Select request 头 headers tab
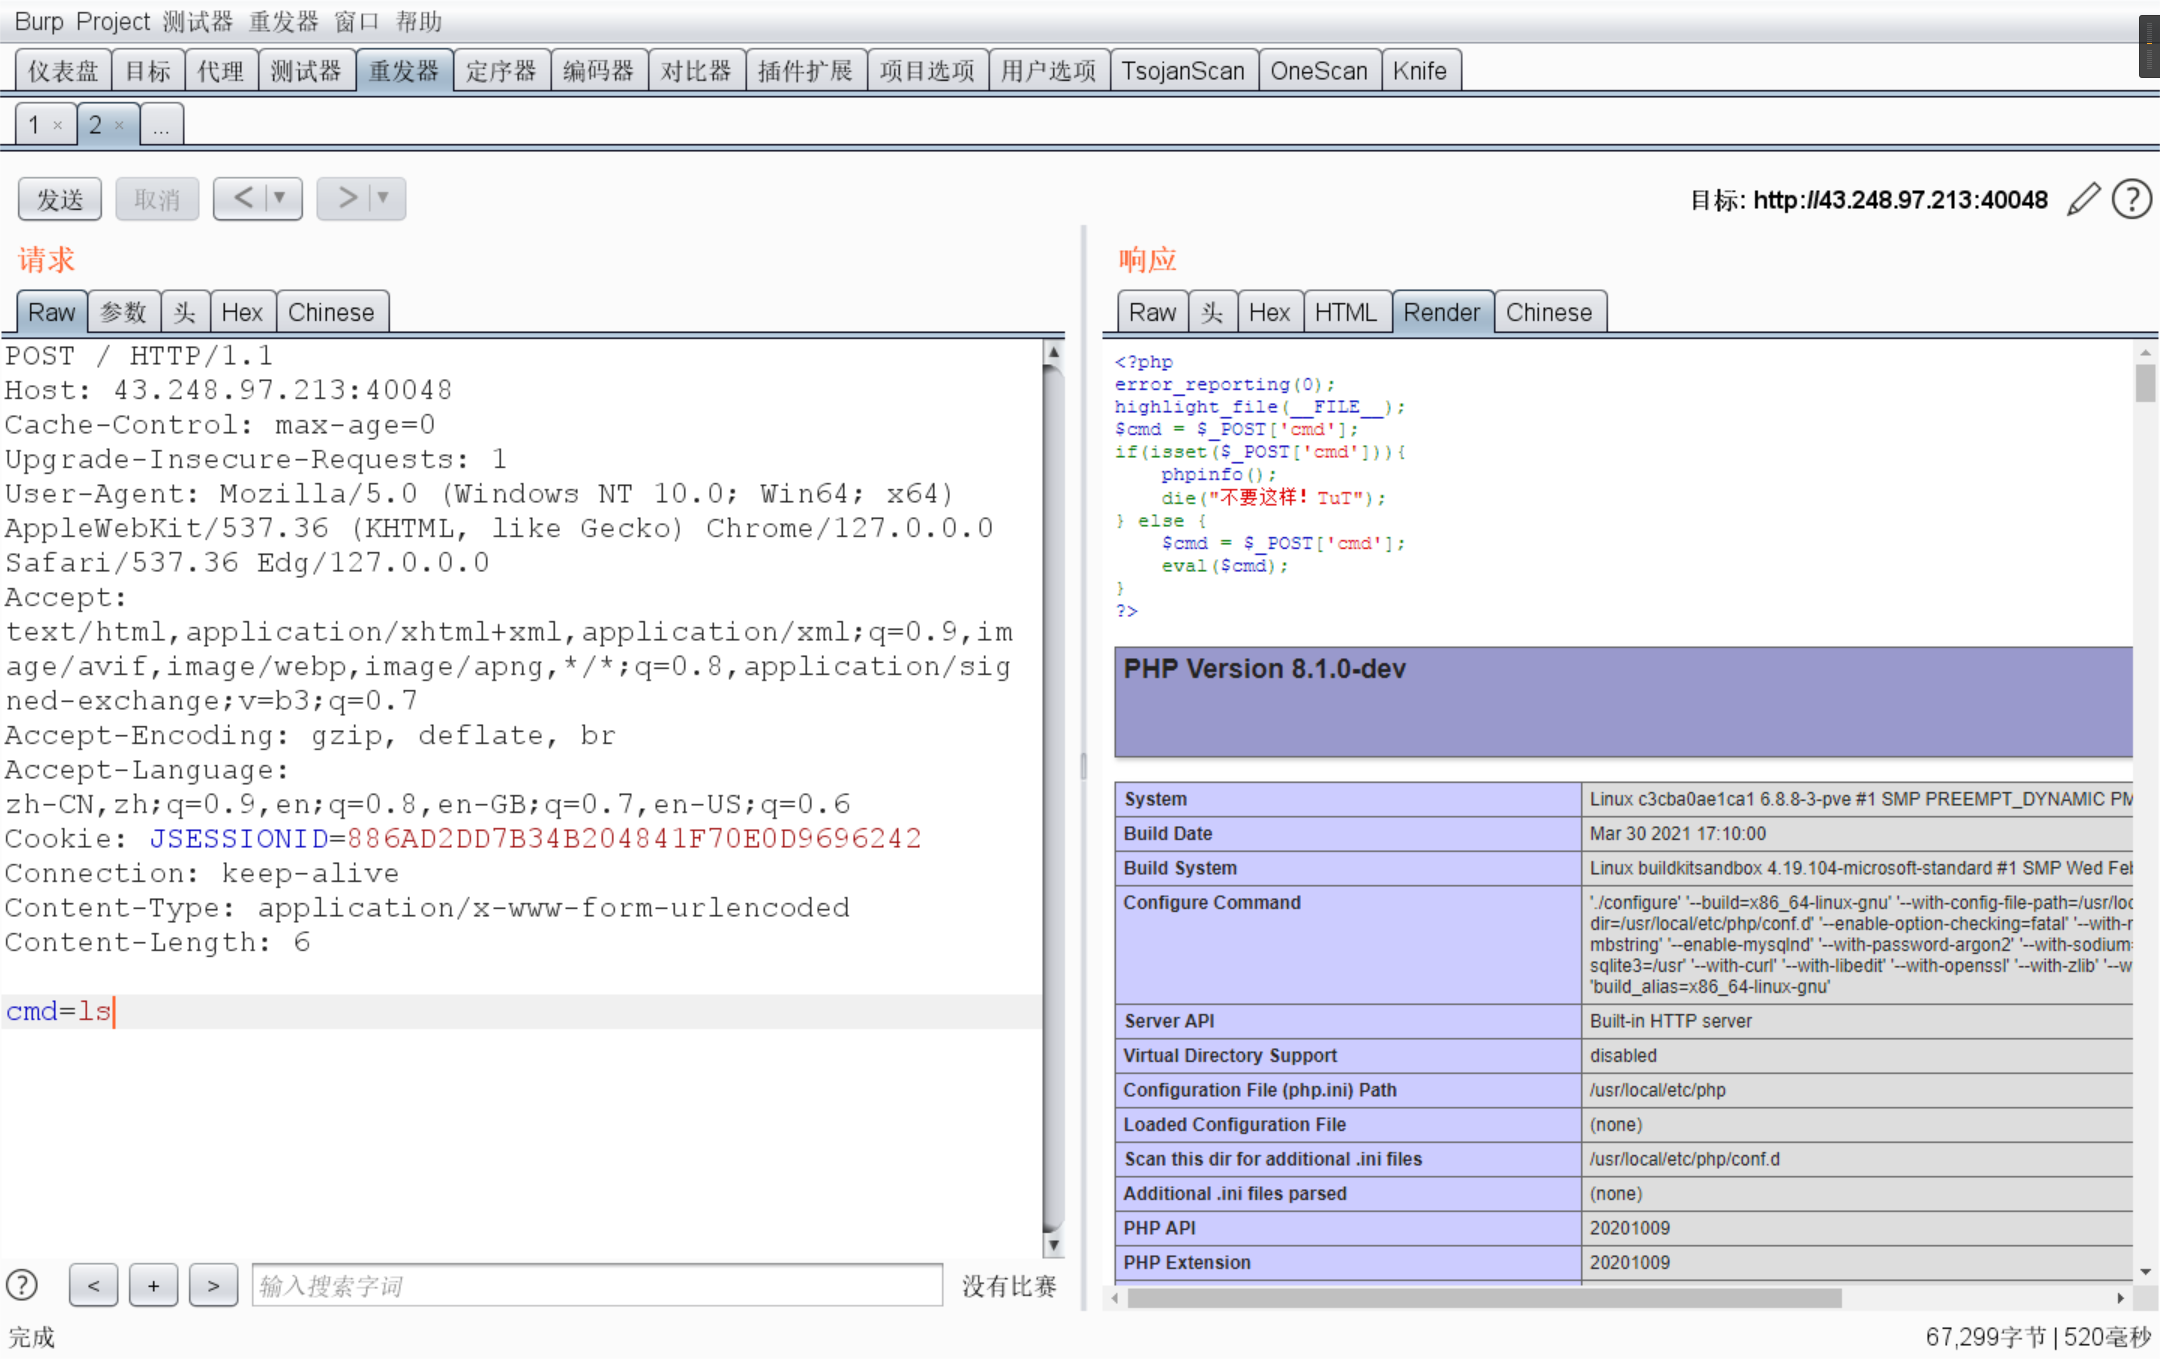The height and width of the screenshot is (1359, 2160). pyautogui.click(x=185, y=312)
